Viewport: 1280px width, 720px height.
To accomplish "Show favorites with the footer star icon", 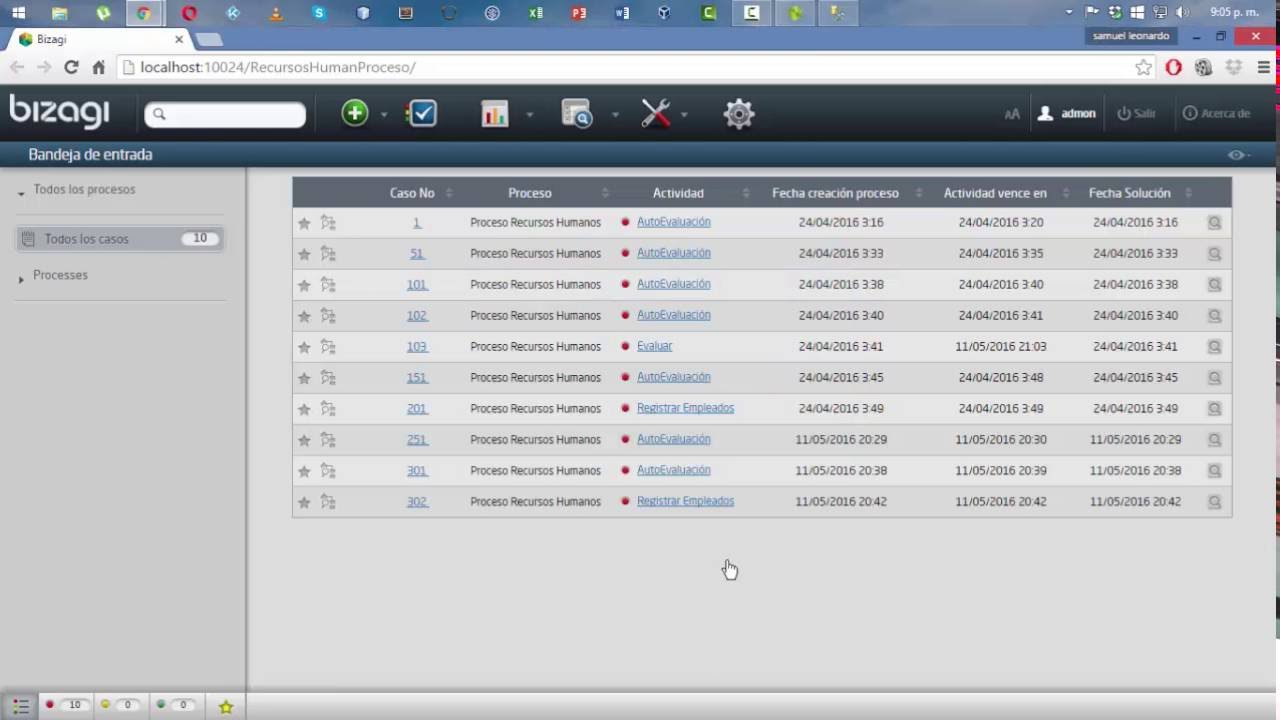I will (226, 707).
